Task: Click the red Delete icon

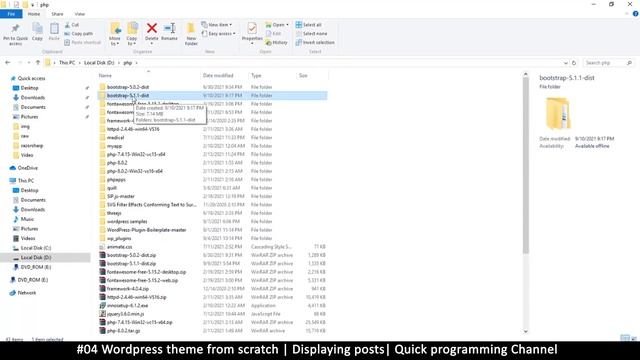Action: pos(151,29)
